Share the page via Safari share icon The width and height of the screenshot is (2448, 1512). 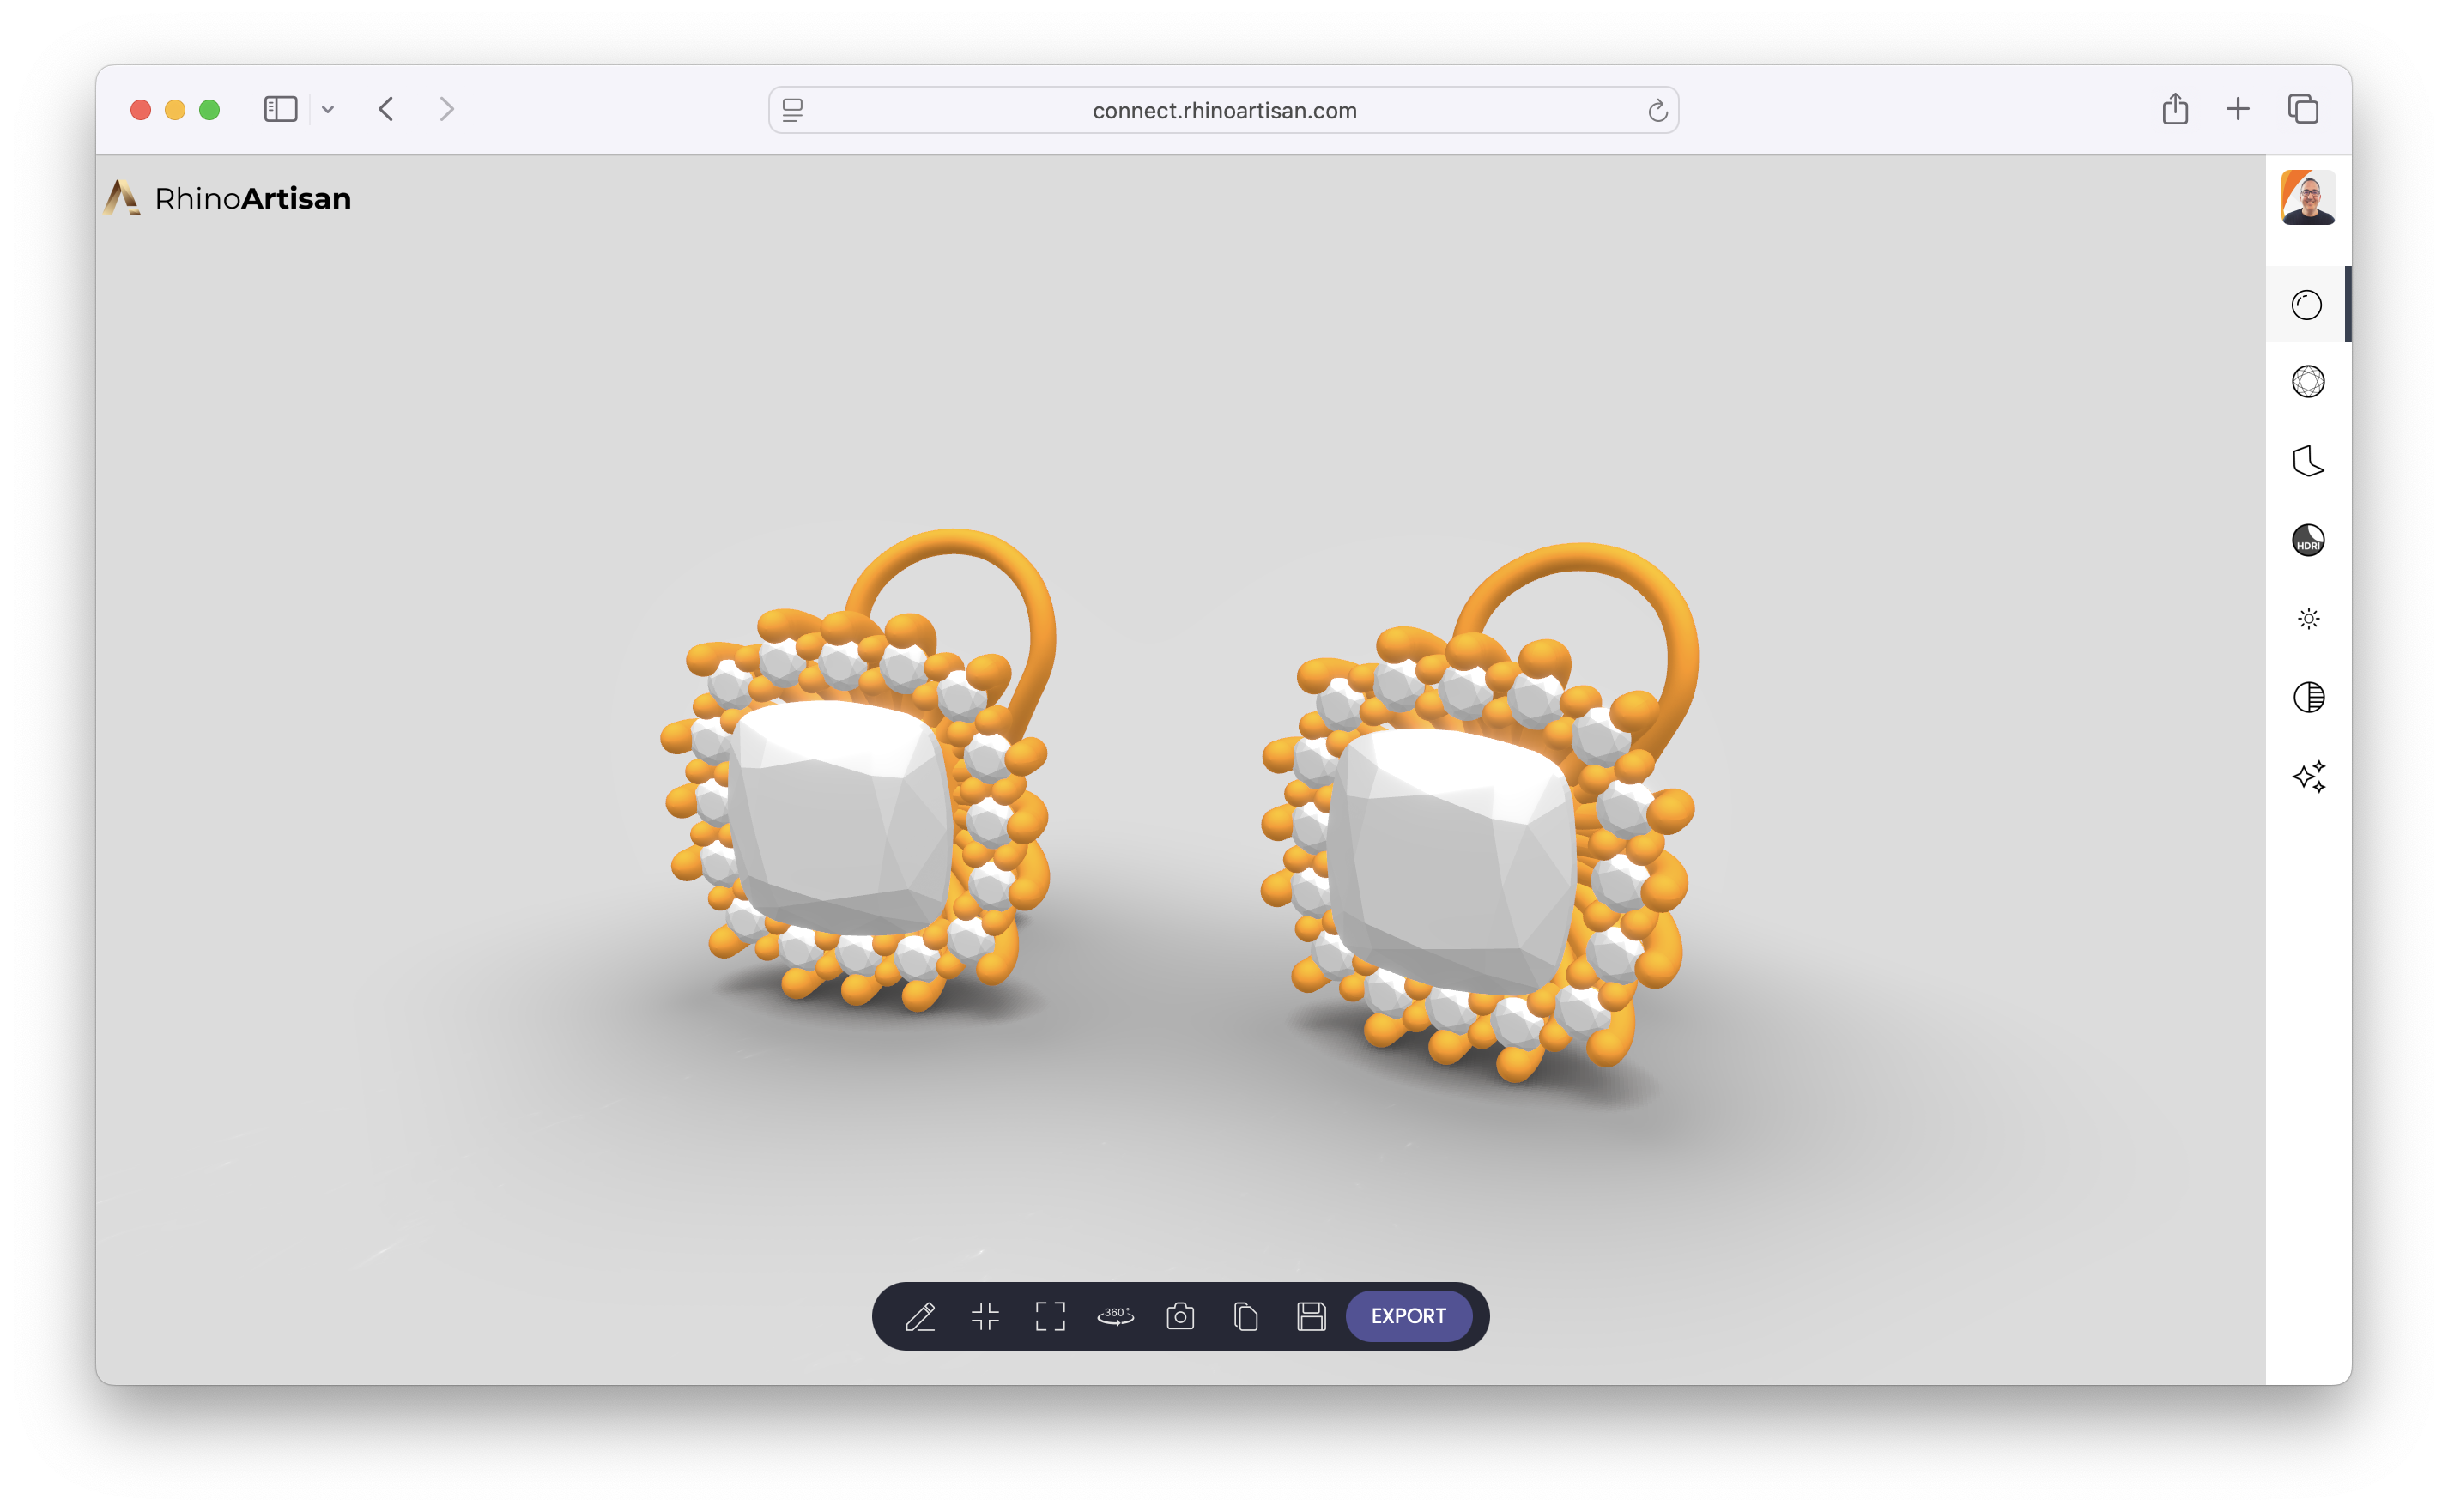pos(2175,108)
